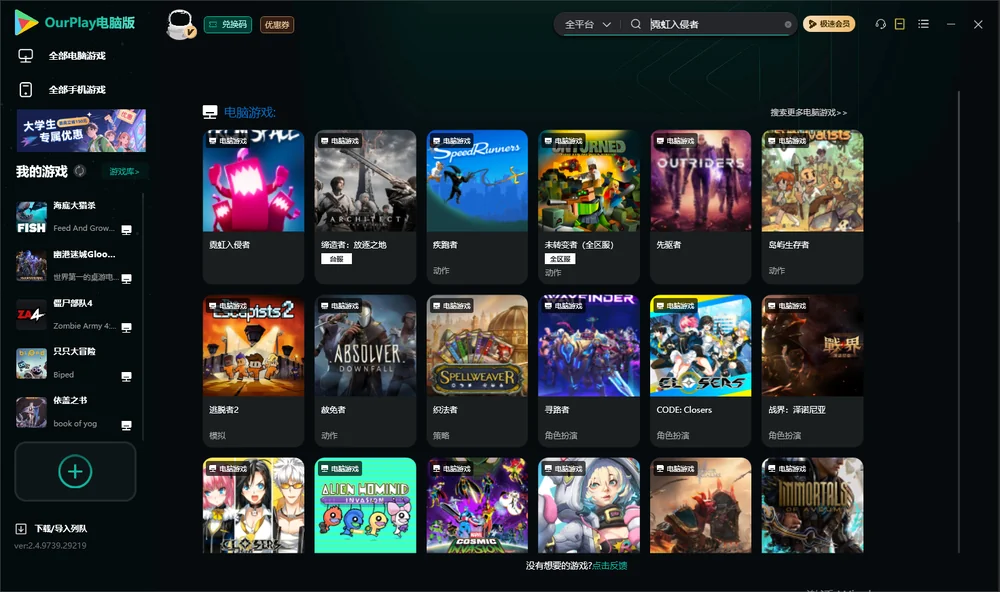Expand the 全平台 platform dropdown
The height and width of the screenshot is (592, 1000).
point(587,24)
